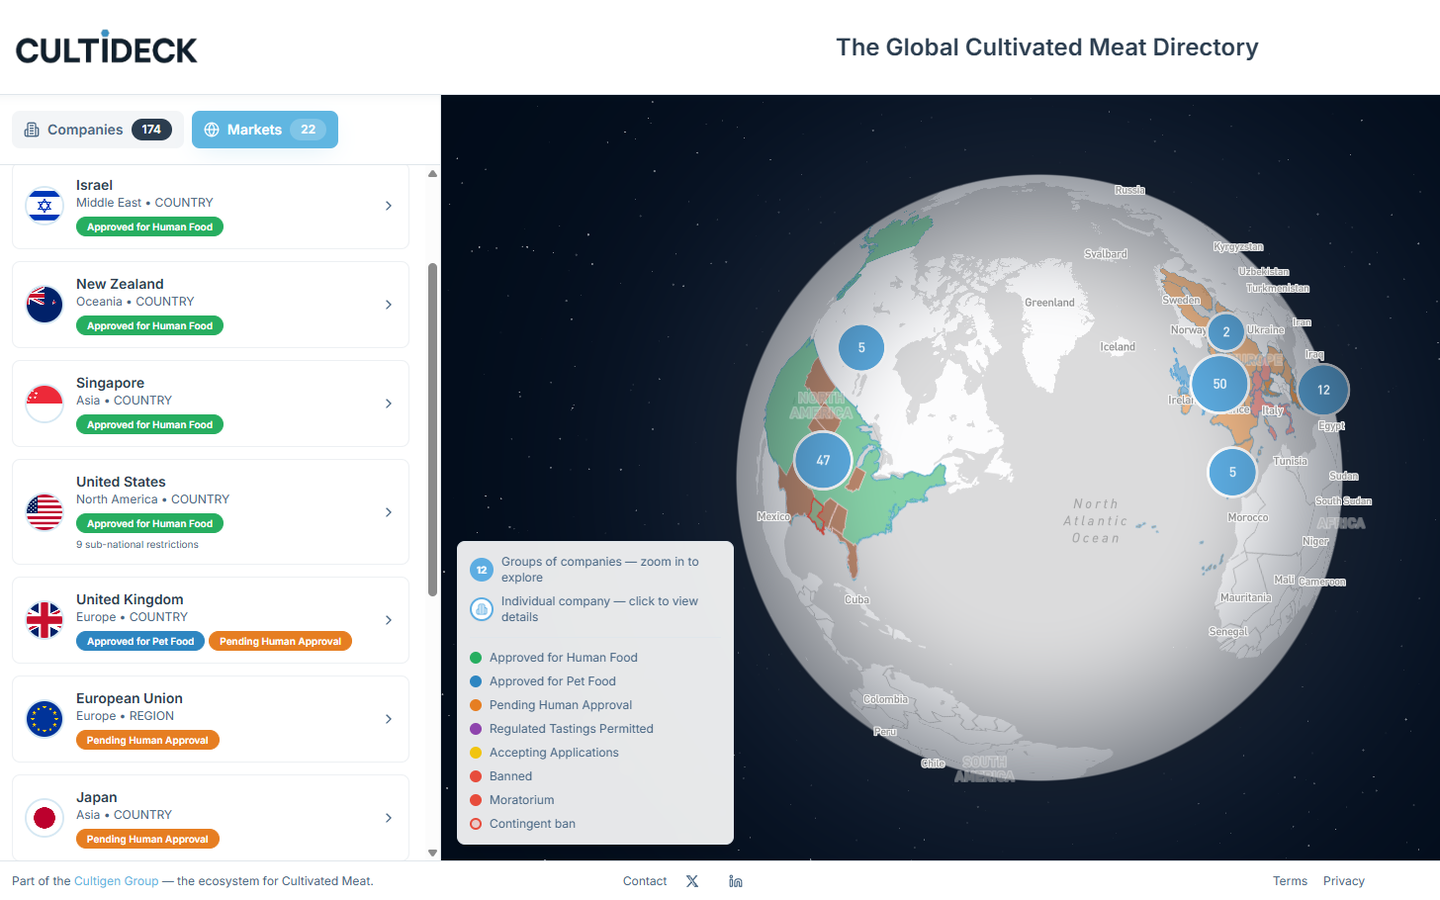
Task: Click the 2 company cluster near Norway
Action: pos(1226,332)
